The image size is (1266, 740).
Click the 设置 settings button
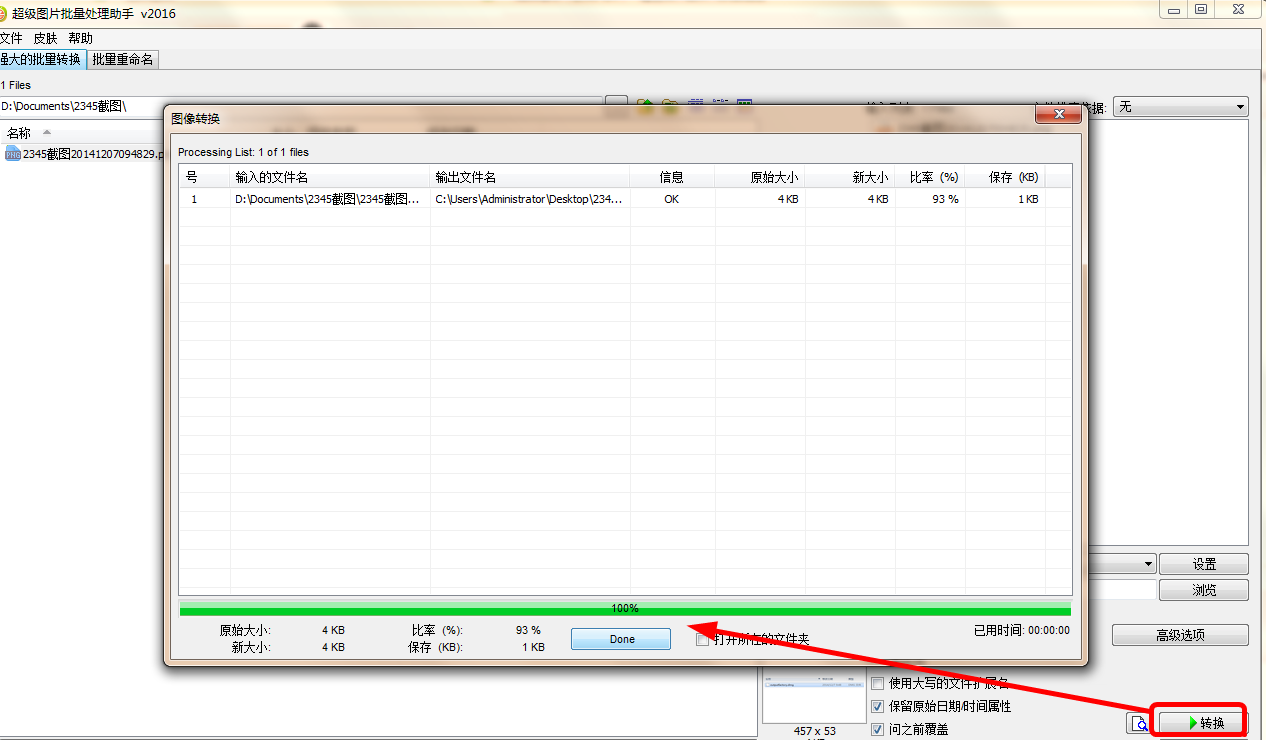[x=1204, y=564]
